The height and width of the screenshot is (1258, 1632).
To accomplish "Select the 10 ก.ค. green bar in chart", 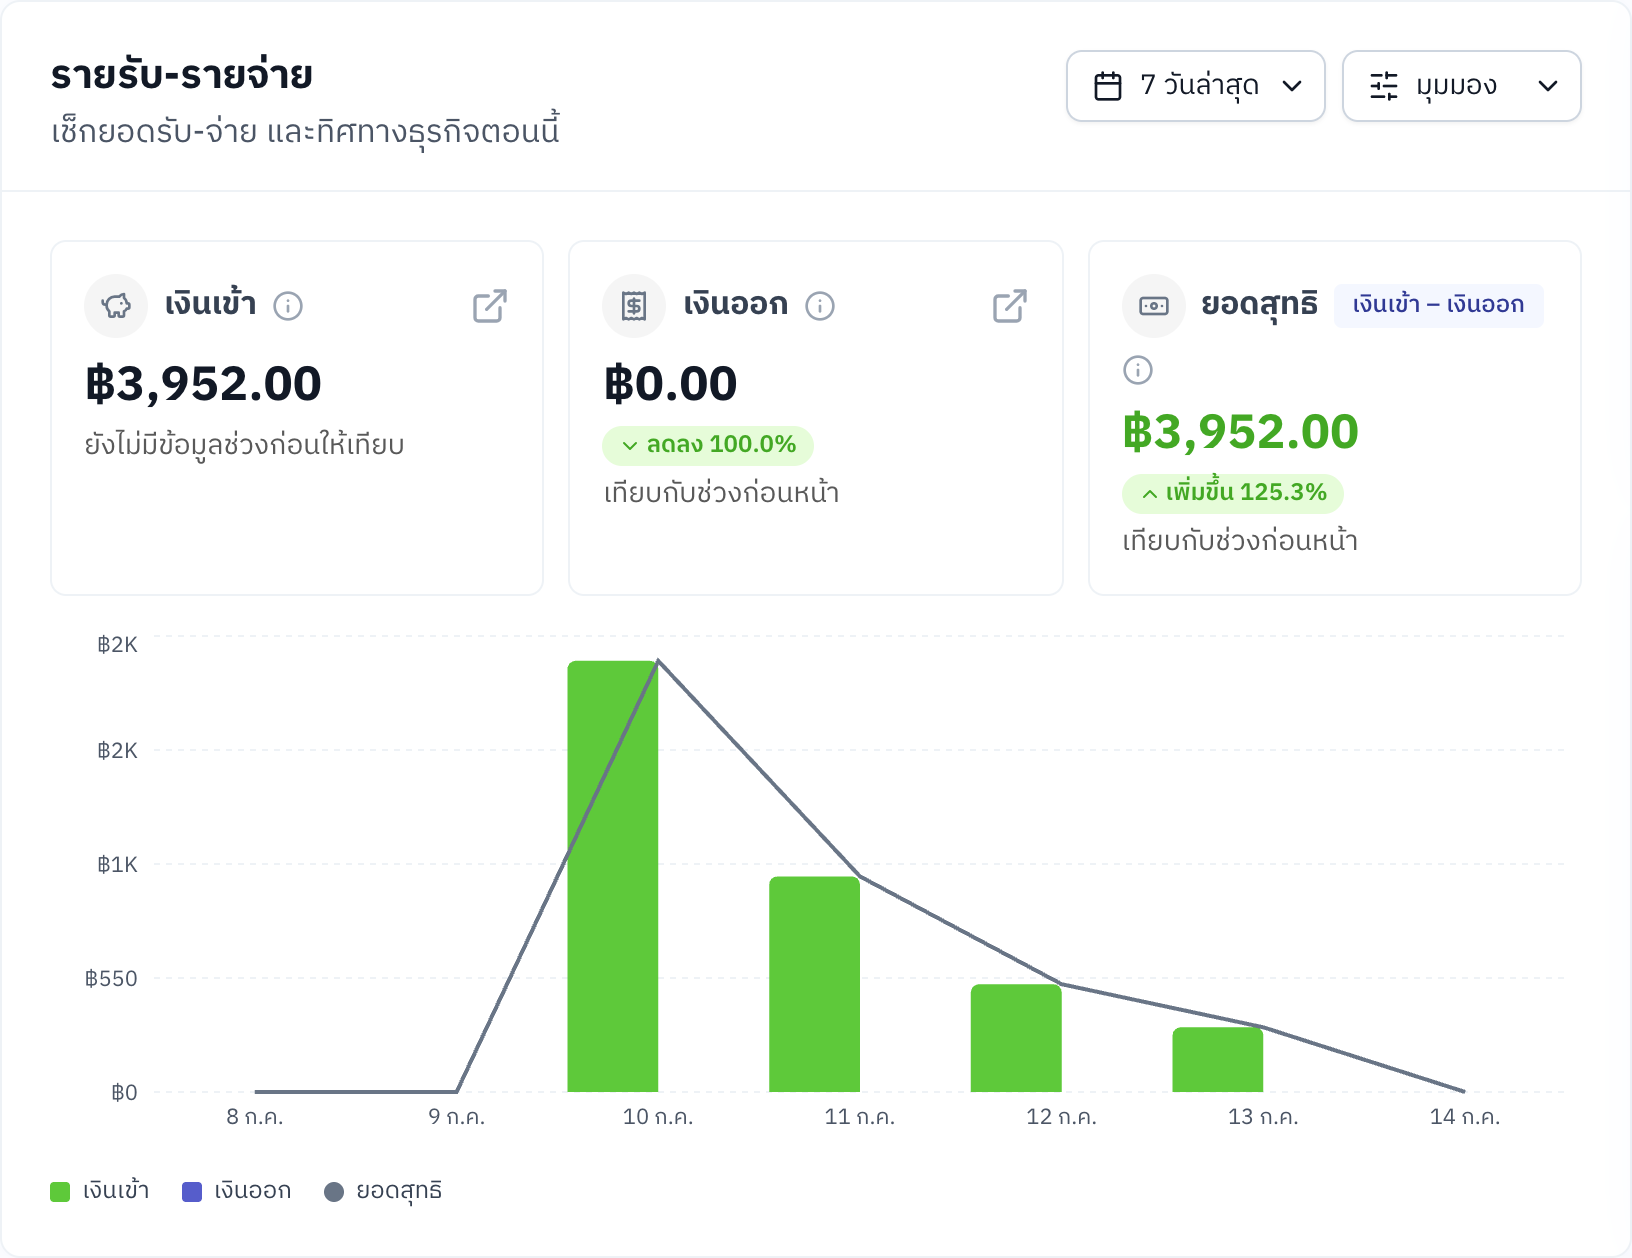I will tap(612, 876).
